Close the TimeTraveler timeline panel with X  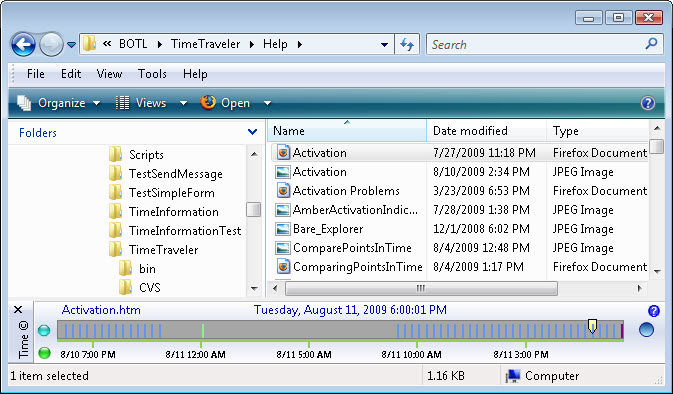click(x=18, y=309)
